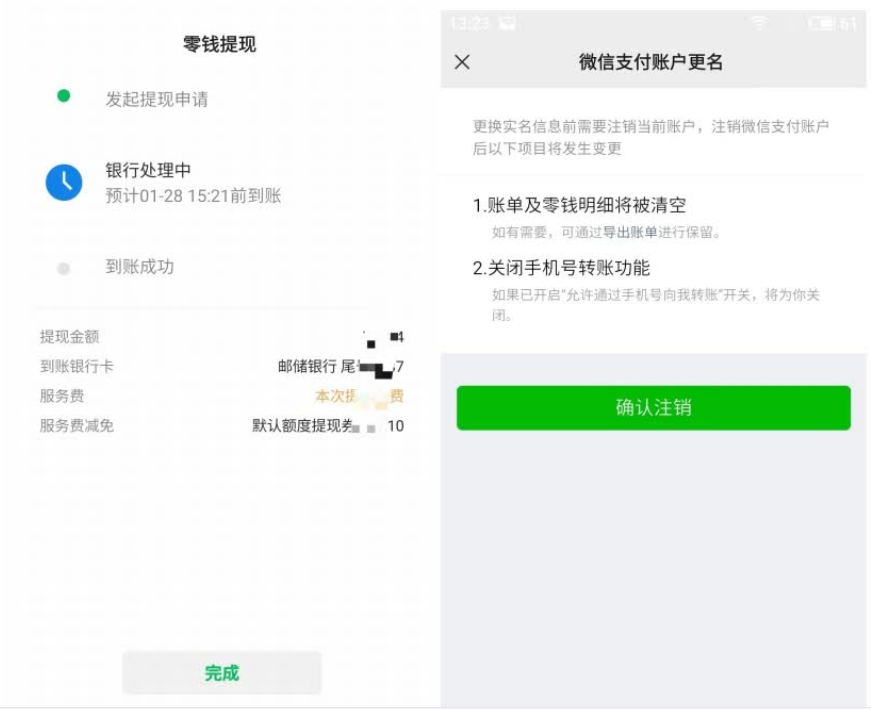Click the green 确认注销 button

[x=653, y=408]
